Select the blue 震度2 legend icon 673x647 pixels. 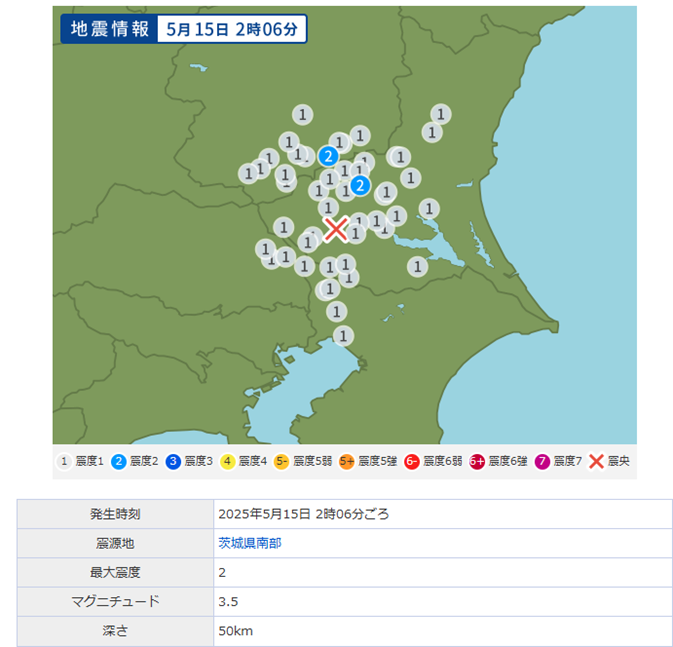pos(119,461)
